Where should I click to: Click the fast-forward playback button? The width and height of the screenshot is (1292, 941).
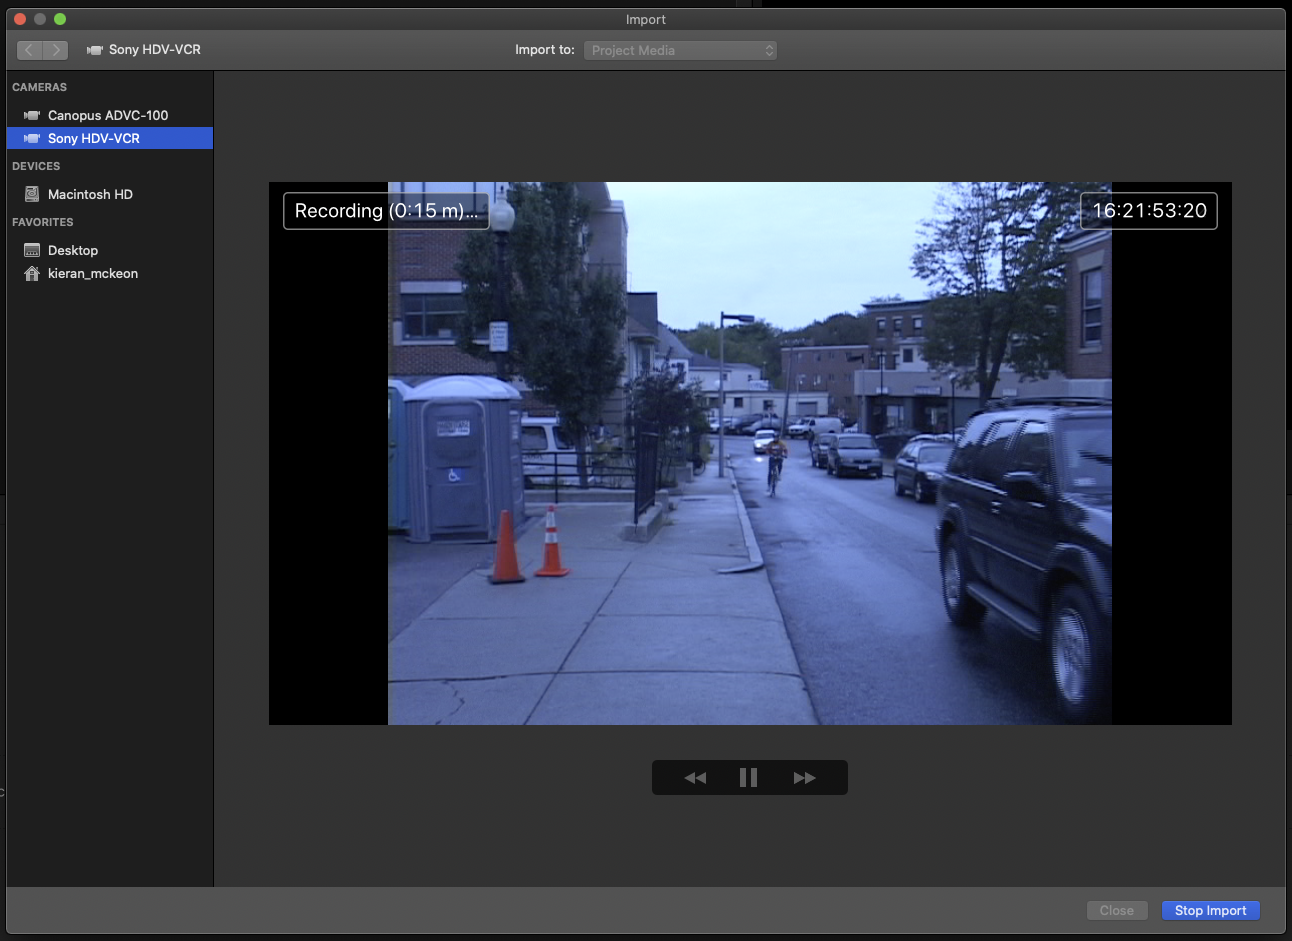[x=805, y=778]
